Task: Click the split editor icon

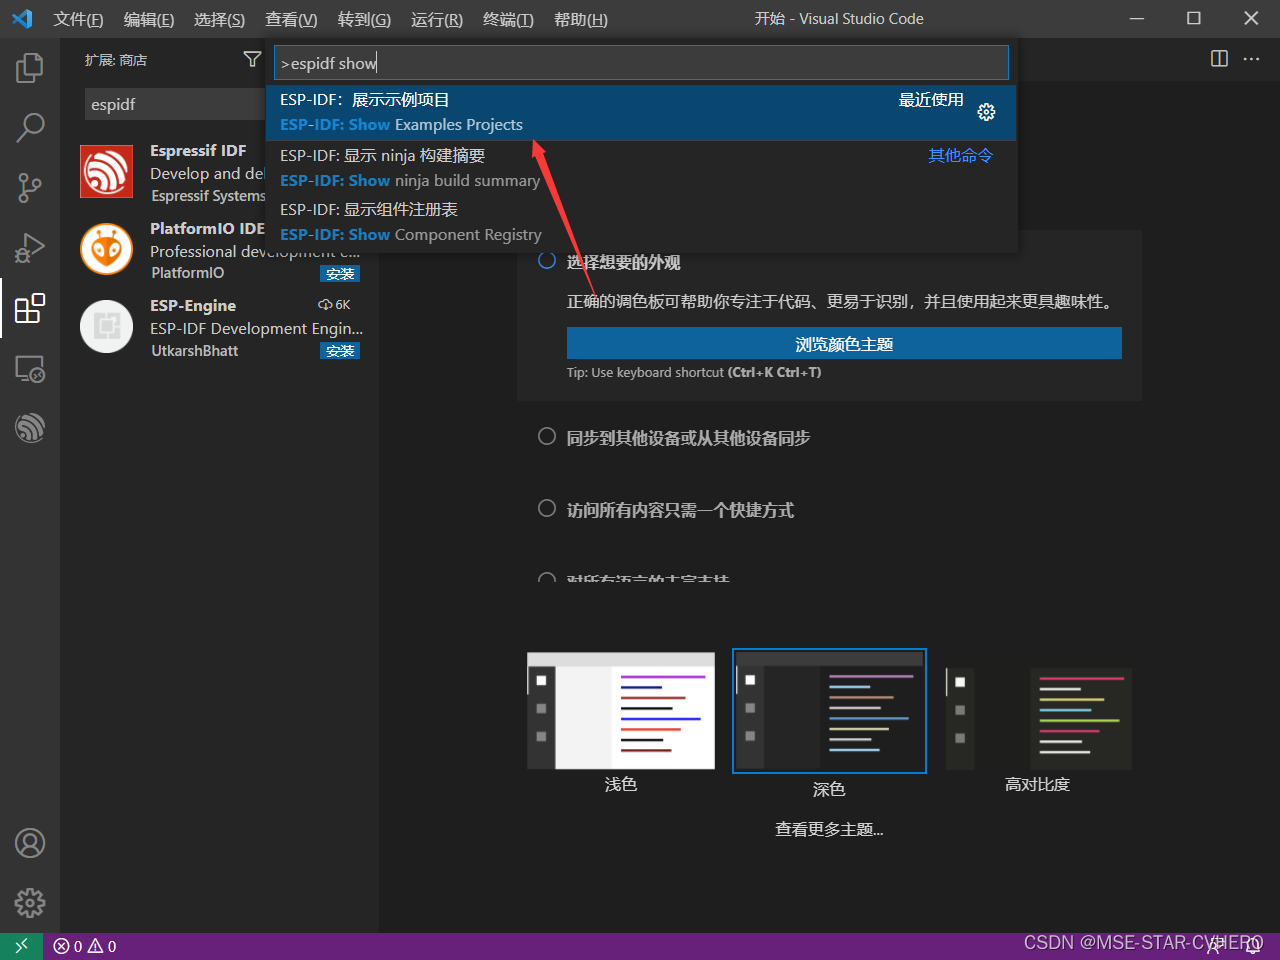Action: tap(1219, 59)
